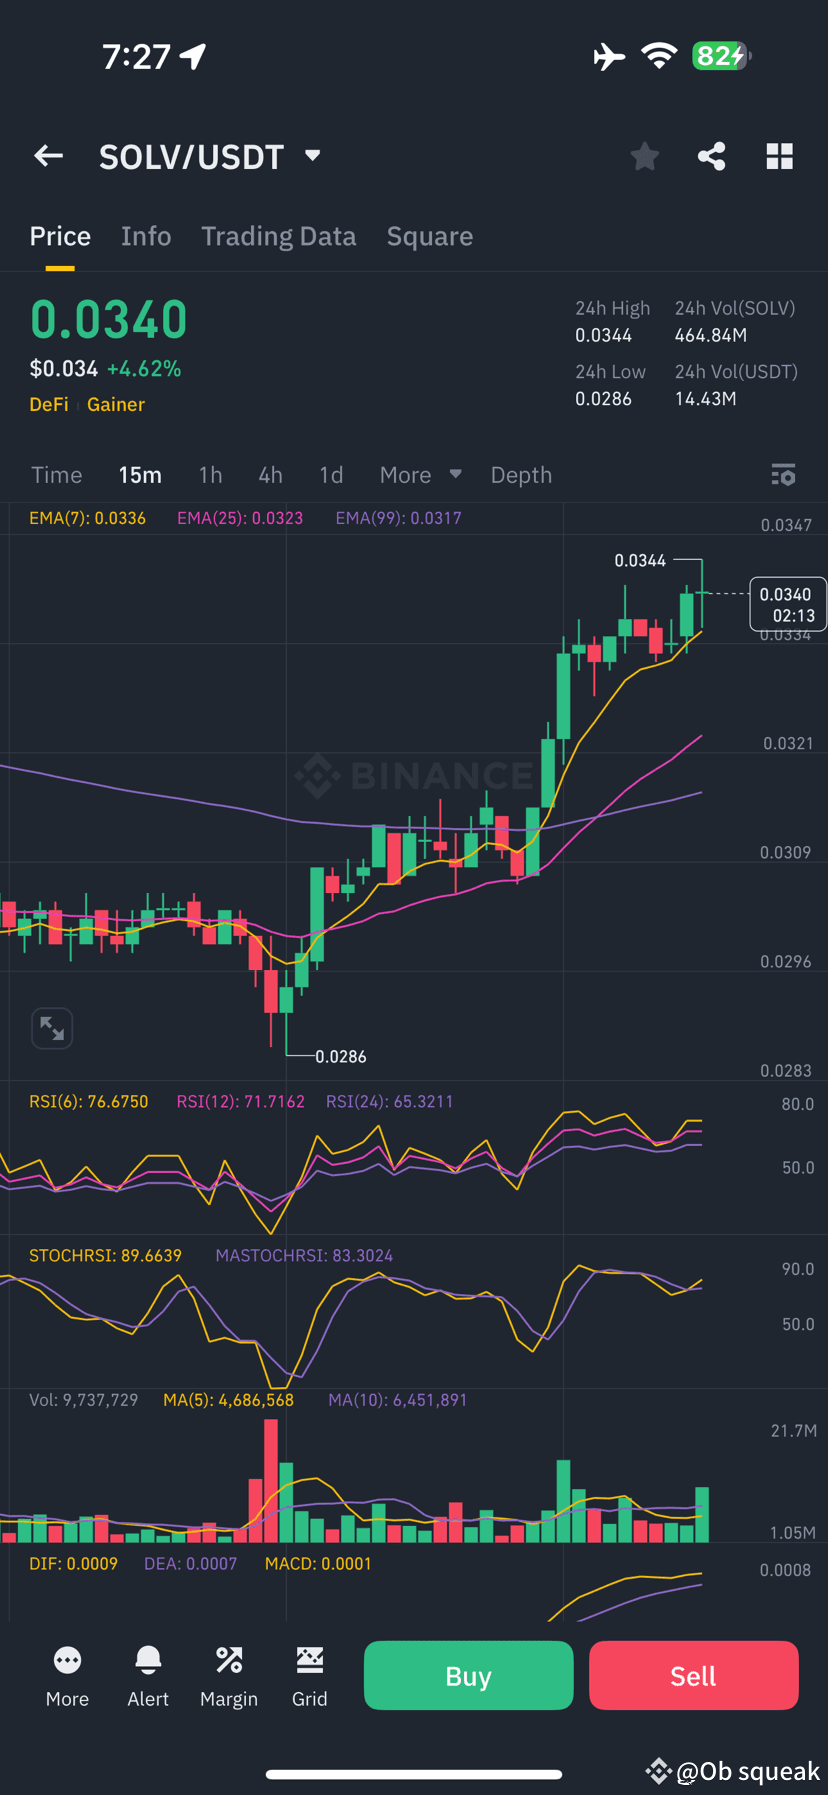Tap the MASTOCHRSI: 83.3024 label

point(304,1255)
